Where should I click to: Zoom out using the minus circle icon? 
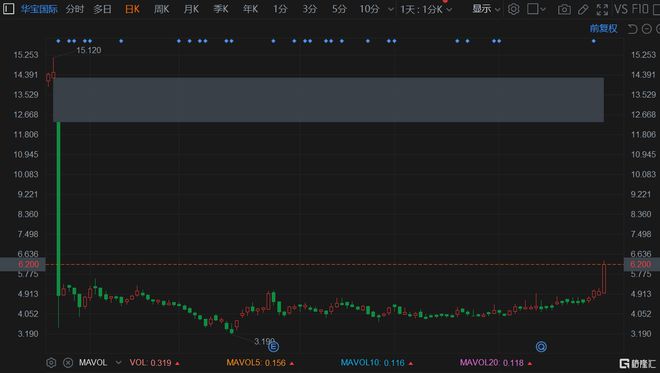click(647, 29)
